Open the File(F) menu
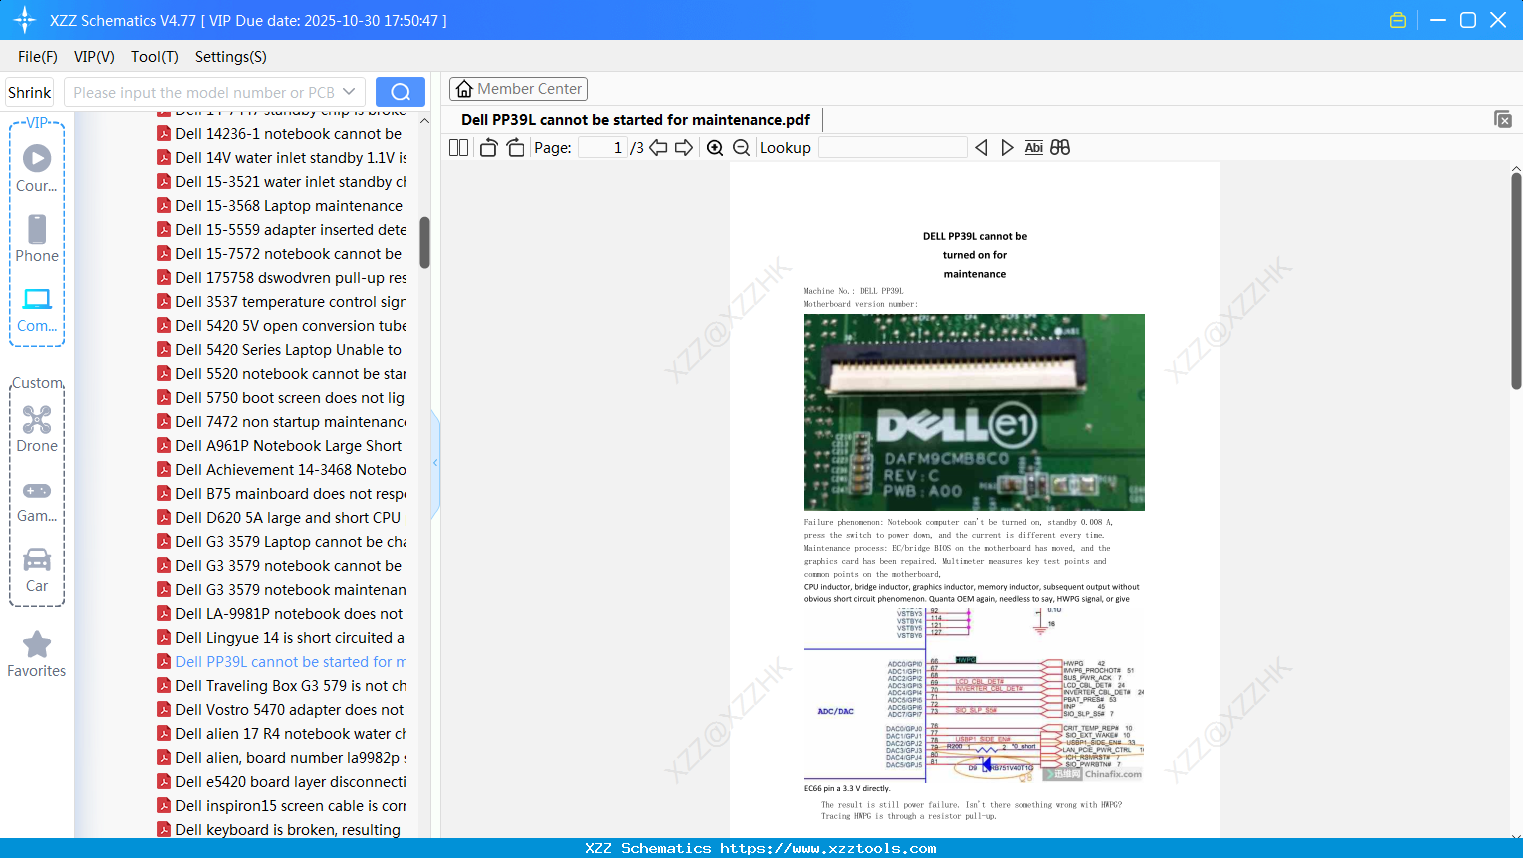 pyautogui.click(x=38, y=57)
